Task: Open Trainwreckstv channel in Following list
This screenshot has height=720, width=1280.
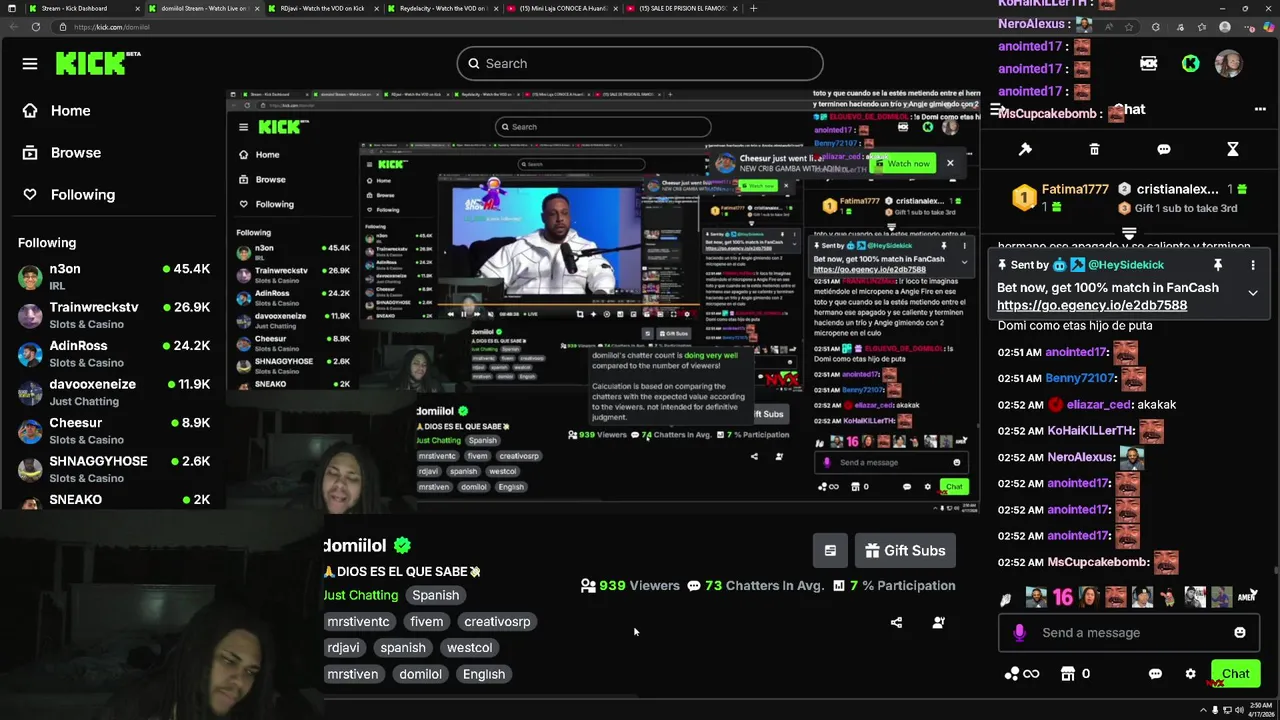Action: tap(114, 315)
